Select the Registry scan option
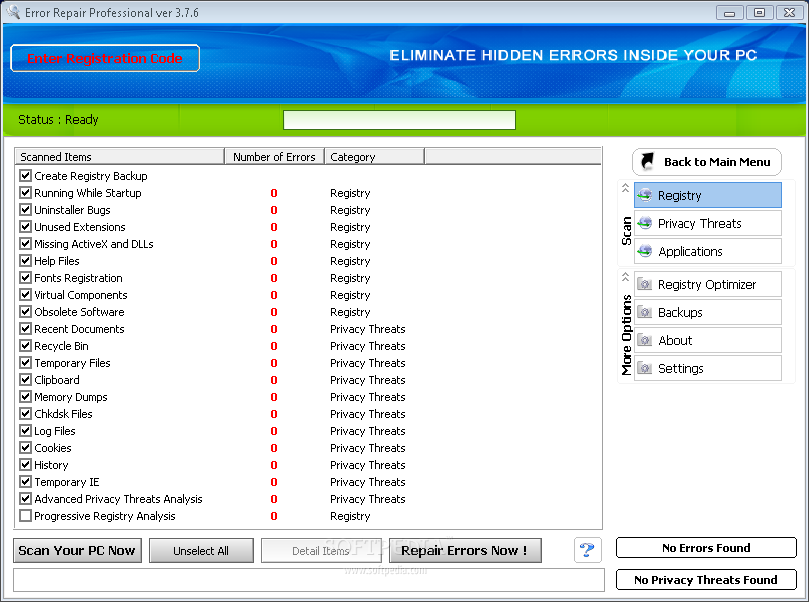Image resolution: width=809 pixels, height=602 pixels. [708, 195]
